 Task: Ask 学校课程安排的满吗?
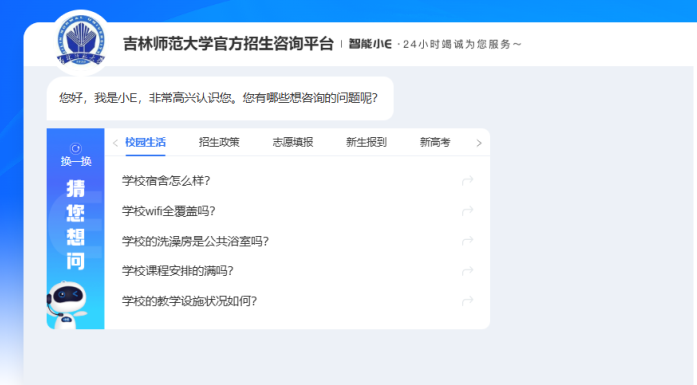coord(177,271)
